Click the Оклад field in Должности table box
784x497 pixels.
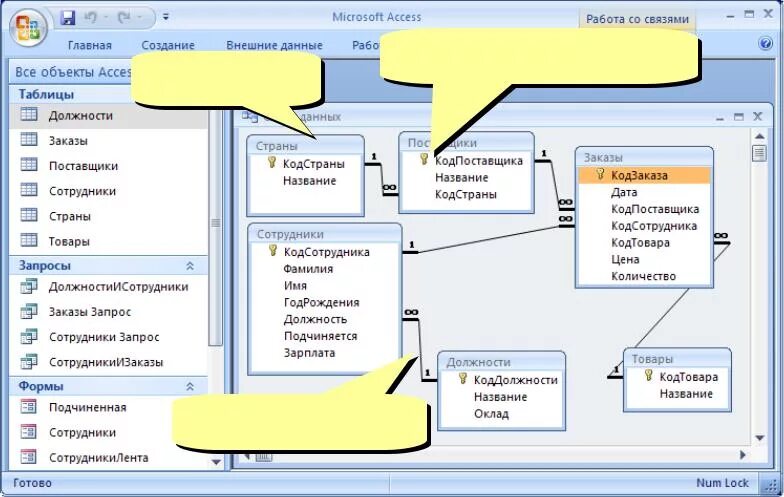pos(492,414)
